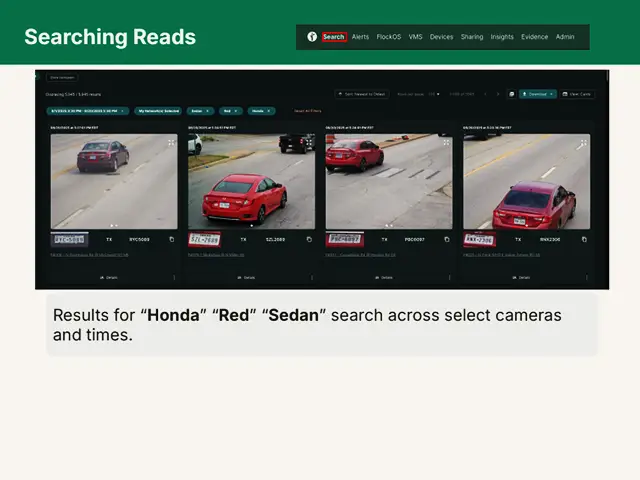Remove the Sedan filter chip
This screenshot has width=640, height=480.
[208, 110]
